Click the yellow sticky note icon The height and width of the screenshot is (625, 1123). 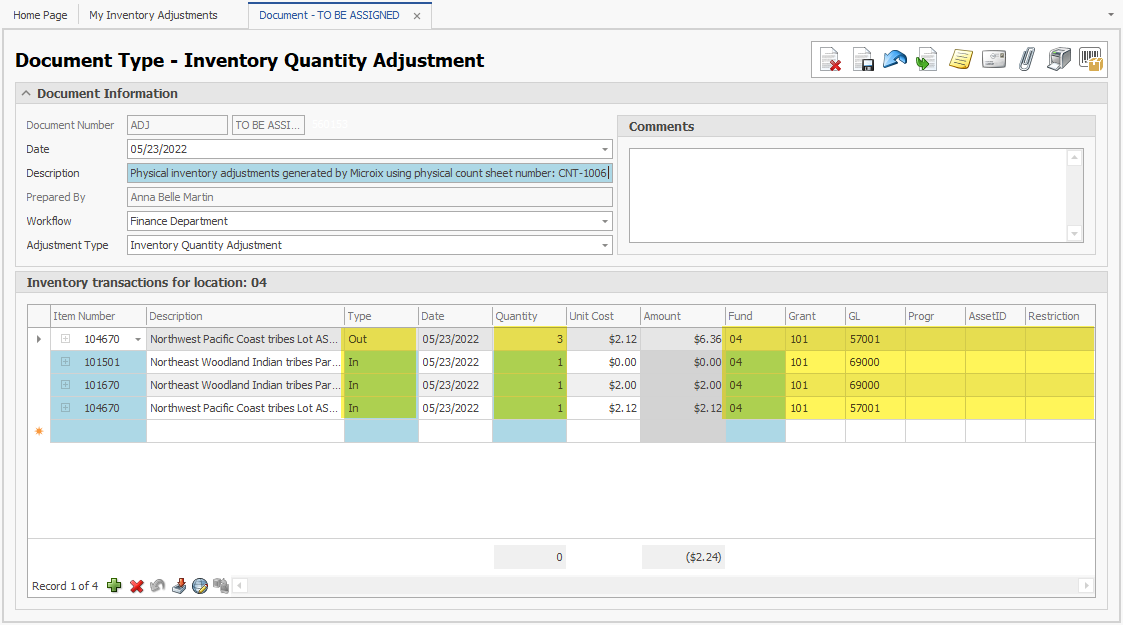point(960,60)
